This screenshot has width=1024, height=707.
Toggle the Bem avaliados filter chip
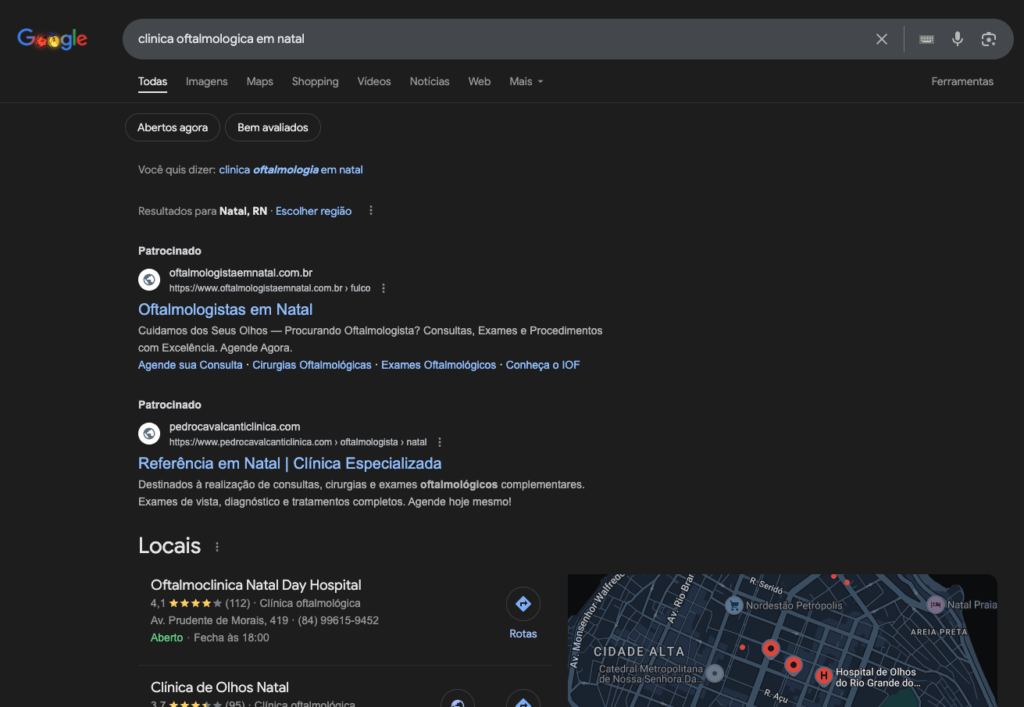pos(272,127)
